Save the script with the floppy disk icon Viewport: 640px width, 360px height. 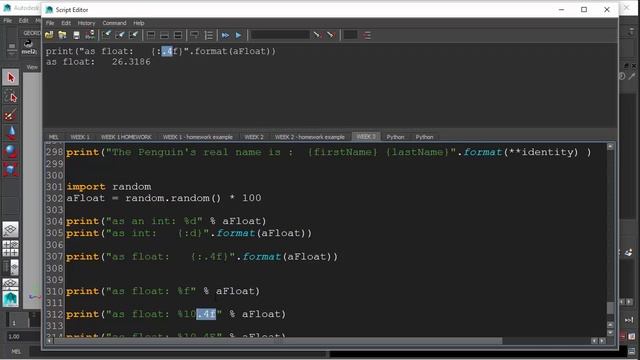(76, 35)
